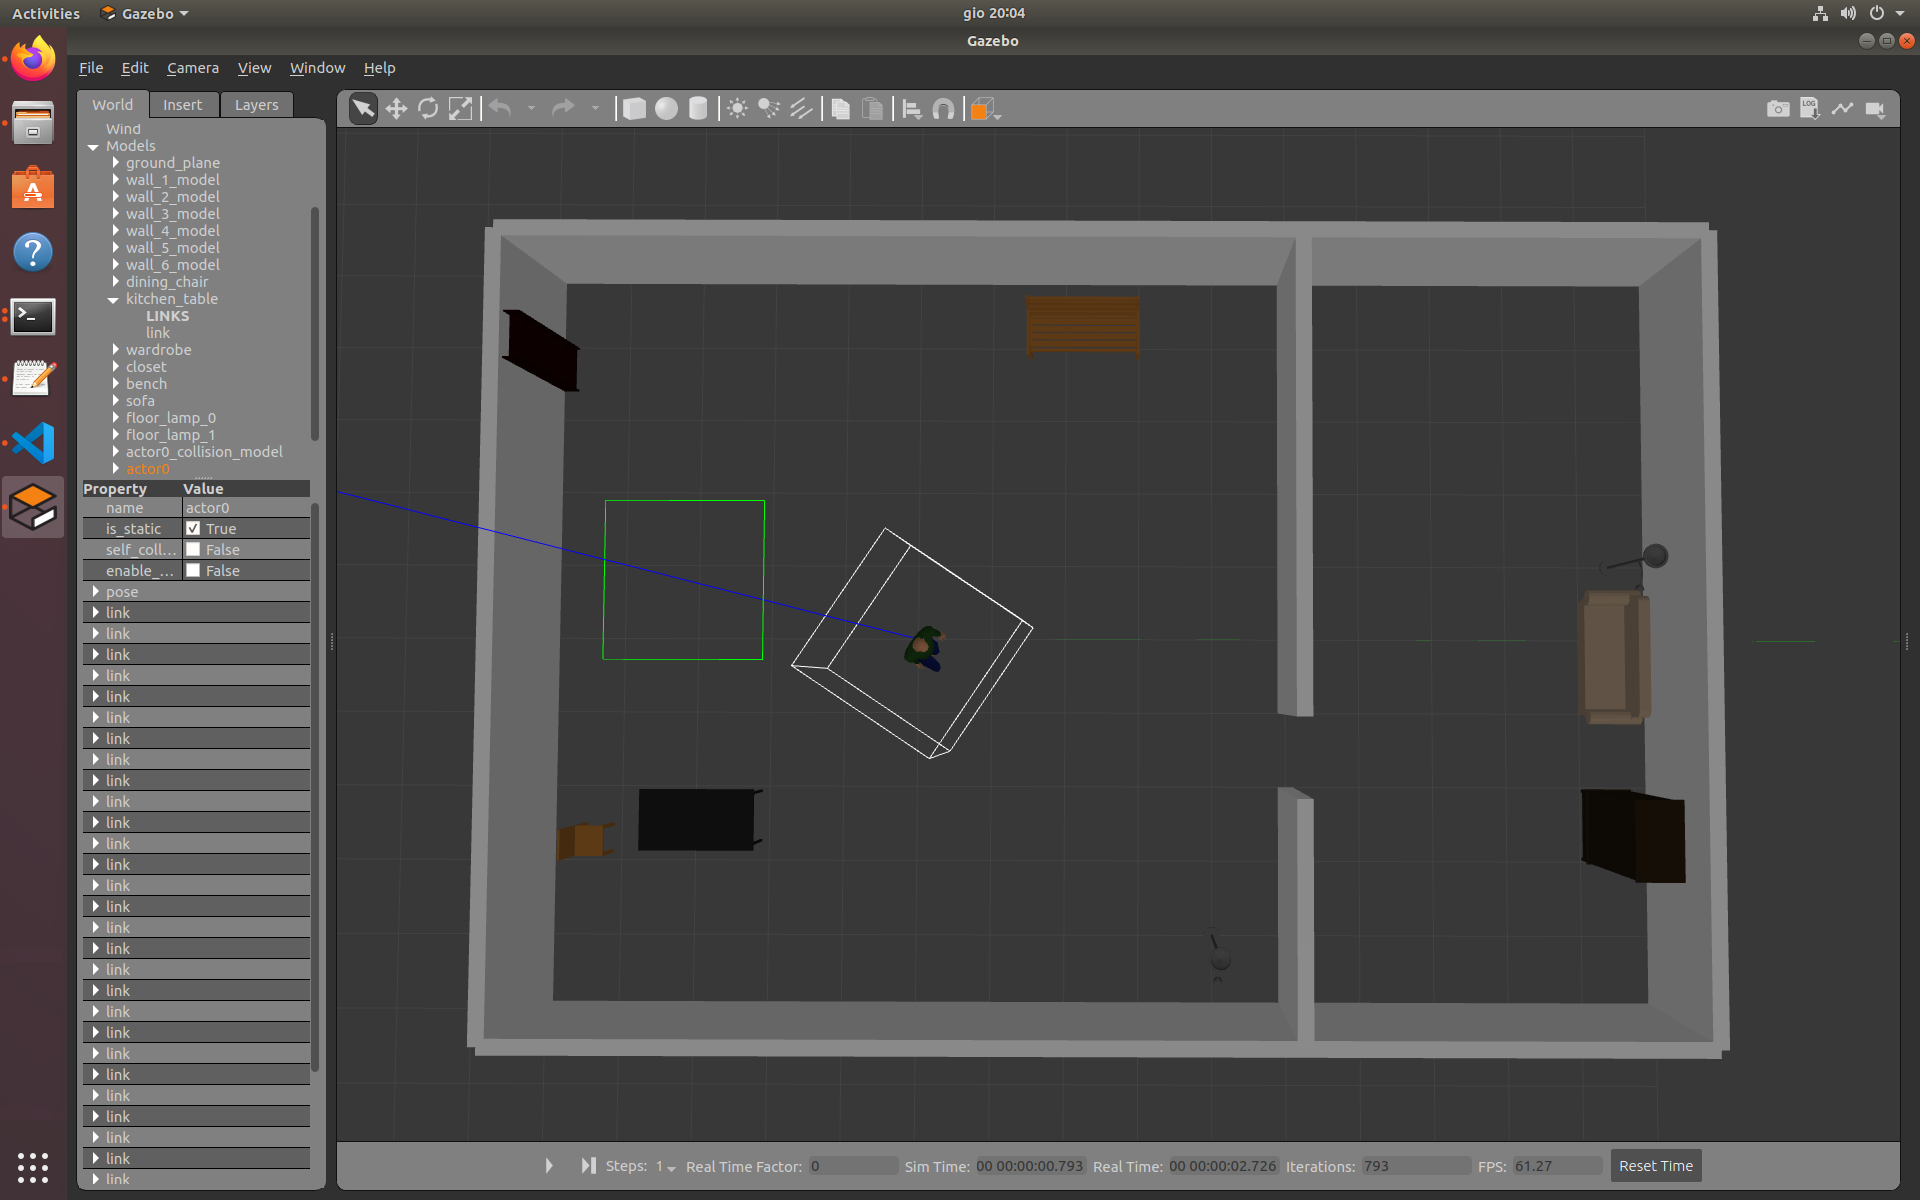Open the undo history dropdown arrow
This screenshot has height=1200, width=1920.
click(x=531, y=109)
